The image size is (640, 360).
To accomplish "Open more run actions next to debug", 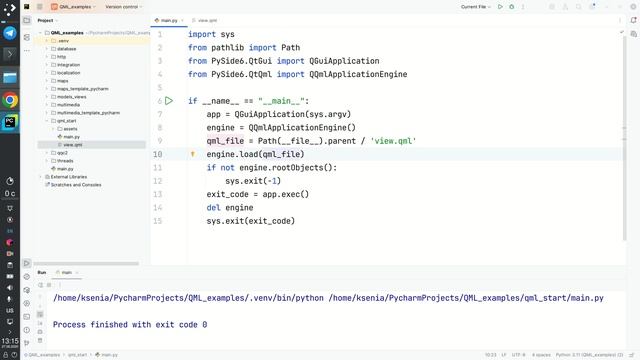I will click(523, 7).
